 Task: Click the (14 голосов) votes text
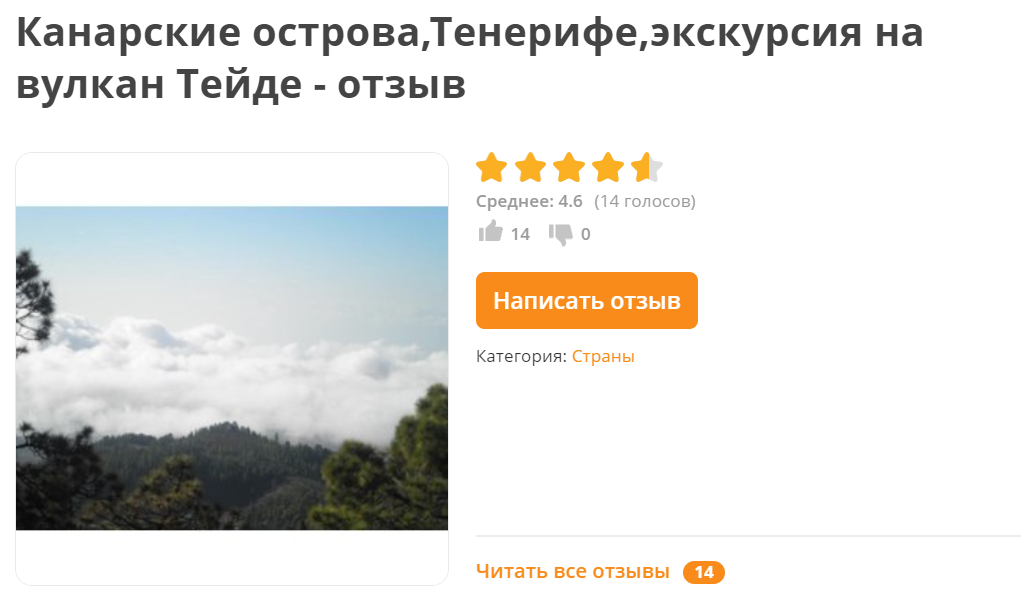(645, 201)
